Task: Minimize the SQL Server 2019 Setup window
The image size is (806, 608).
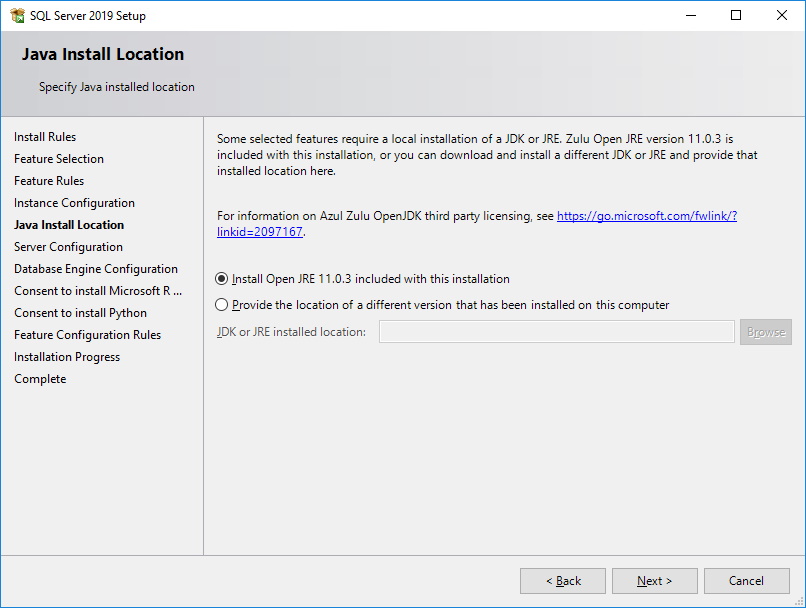Action: (x=691, y=15)
